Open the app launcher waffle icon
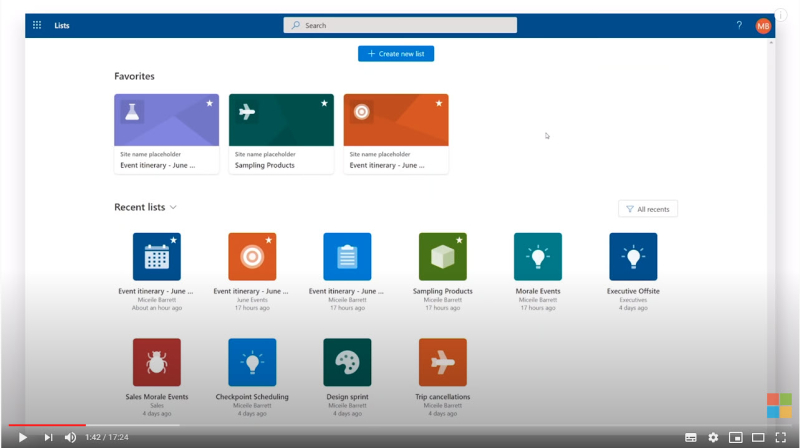 tap(37, 25)
